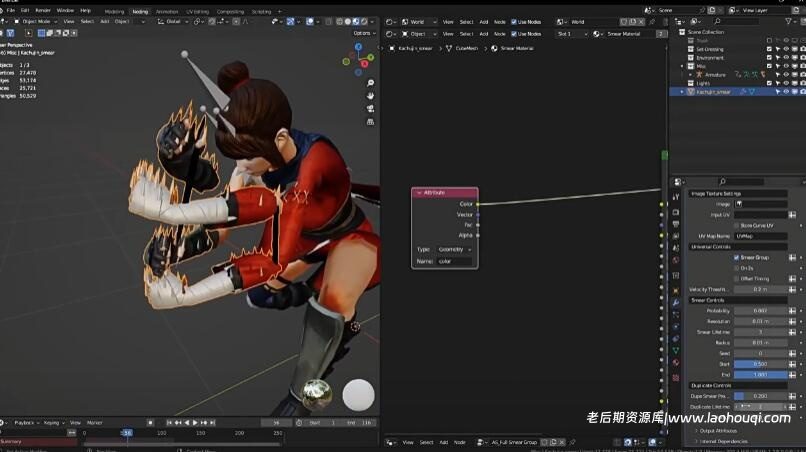The width and height of the screenshot is (806, 452).
Task: Open Material properties tab icon
Action: [676, 363]
